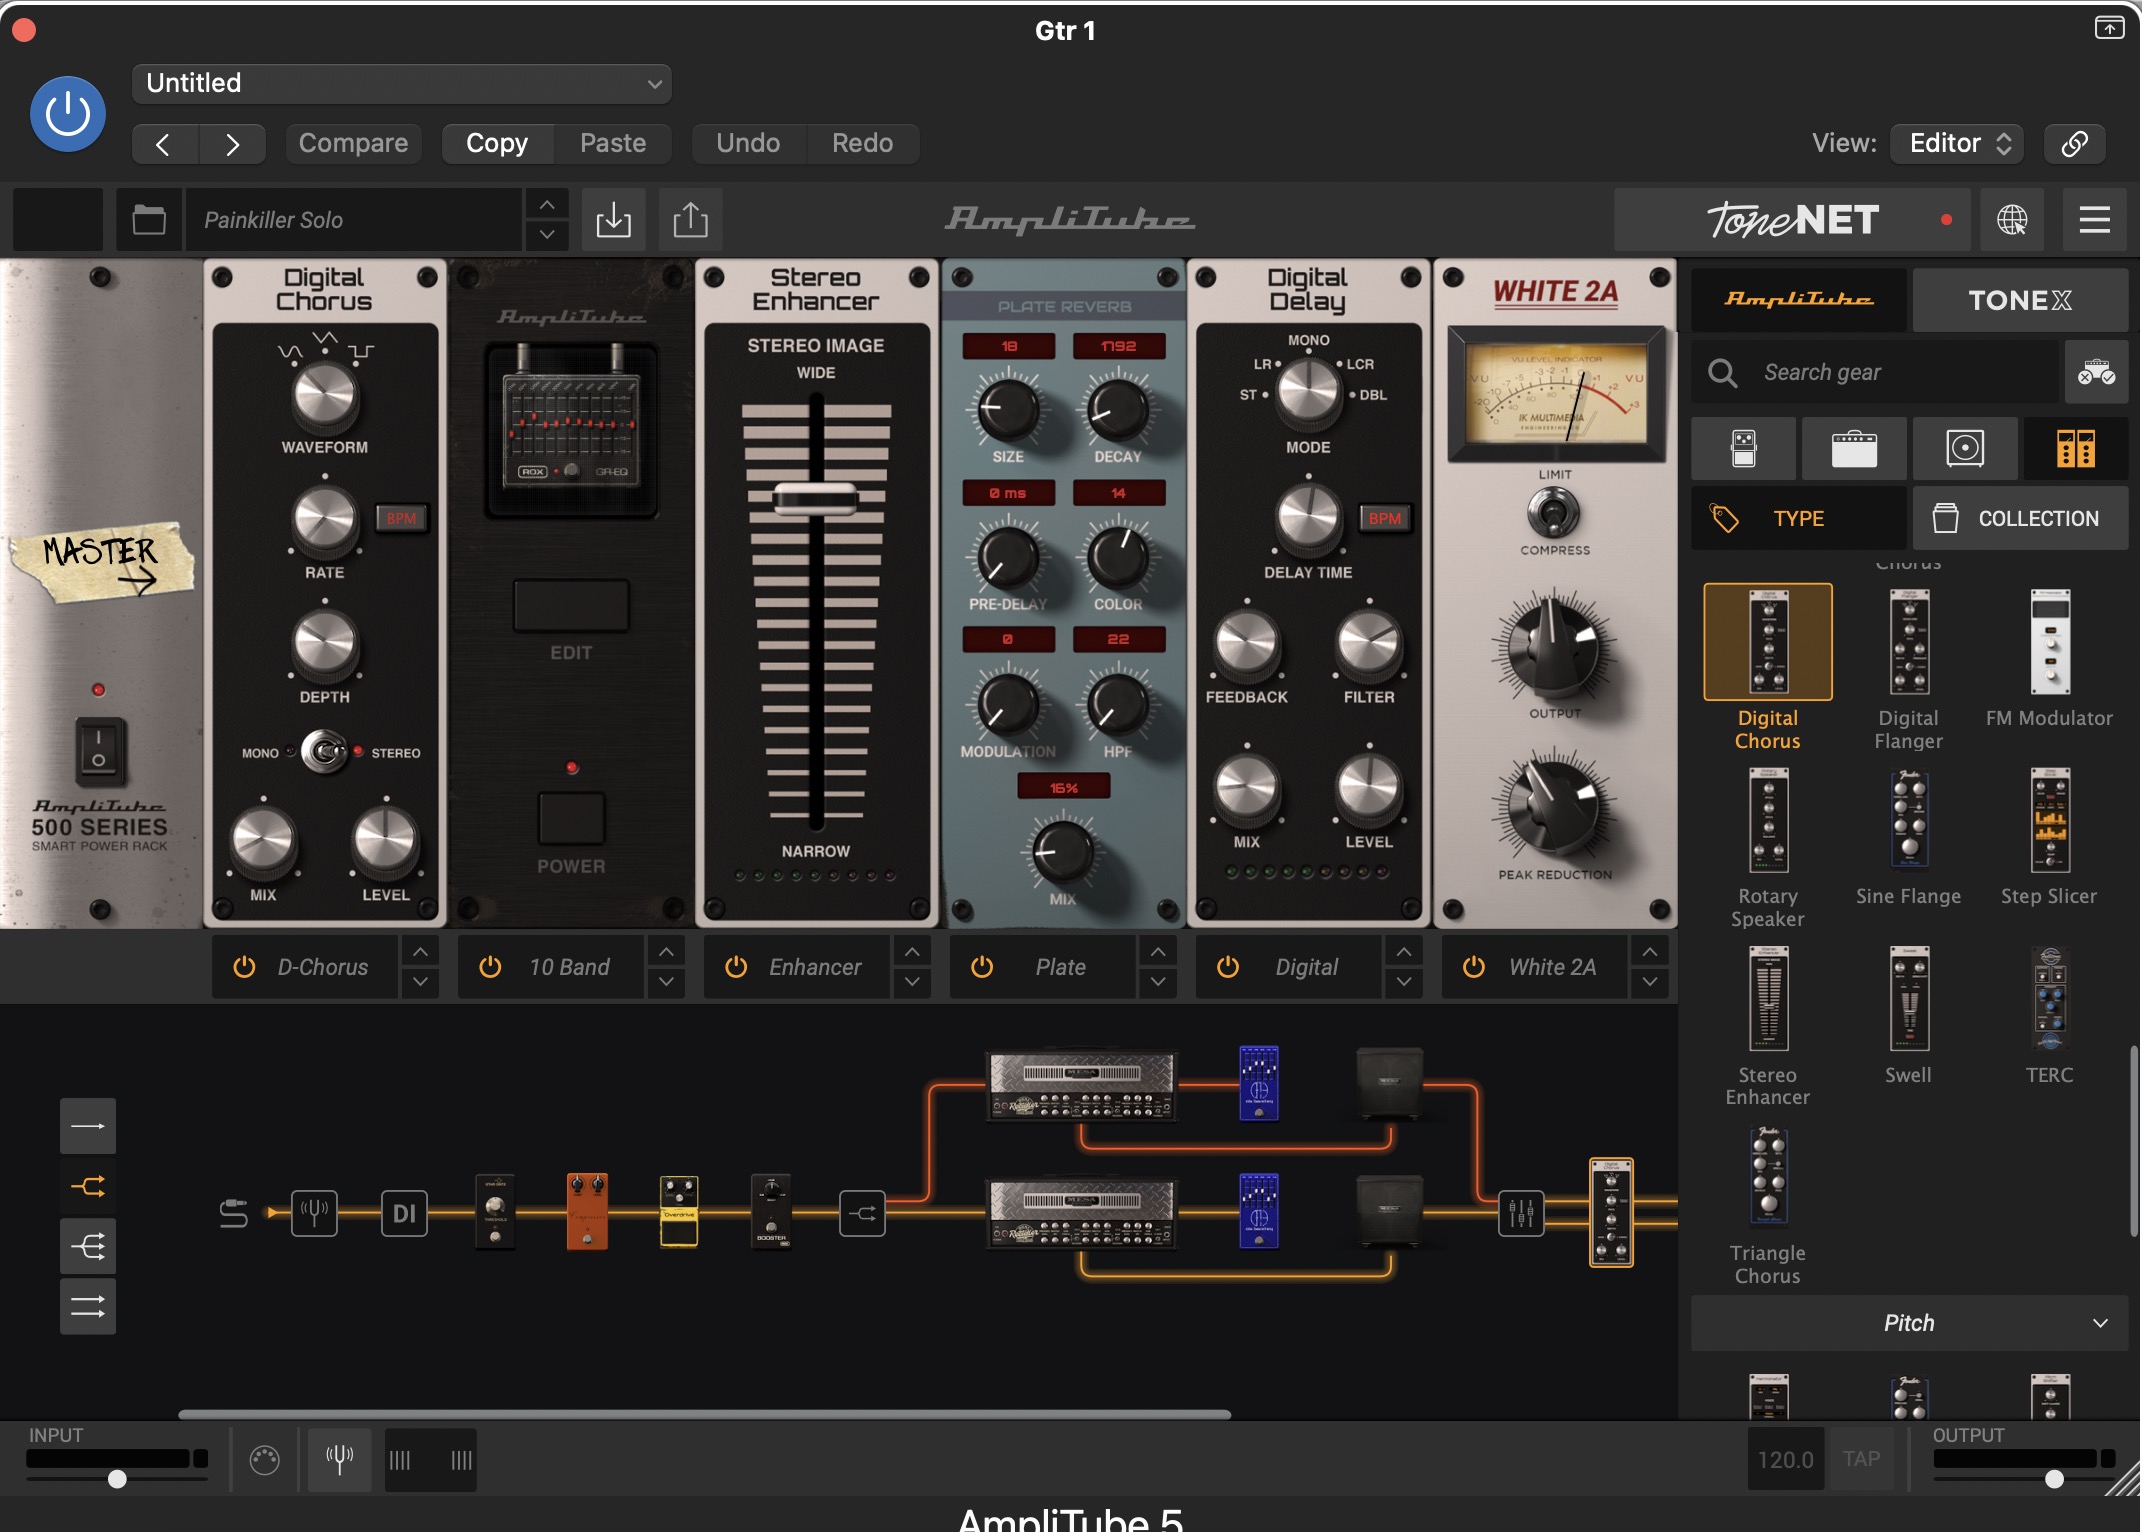2142x1532 pixels.
Task: Select the COLLECTION filter tab
Action: coord(2019,518)
